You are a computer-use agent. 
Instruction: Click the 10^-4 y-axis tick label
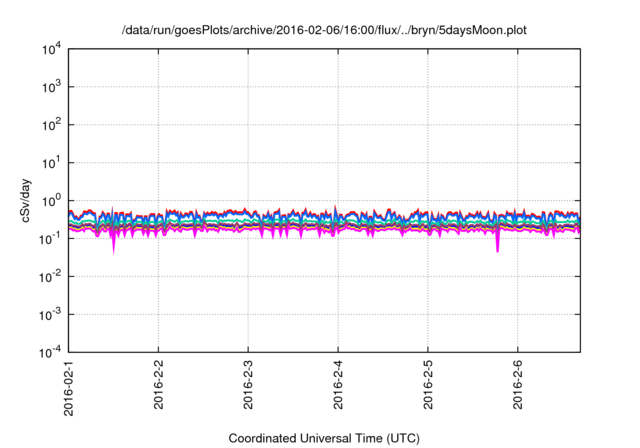[50, 352]
